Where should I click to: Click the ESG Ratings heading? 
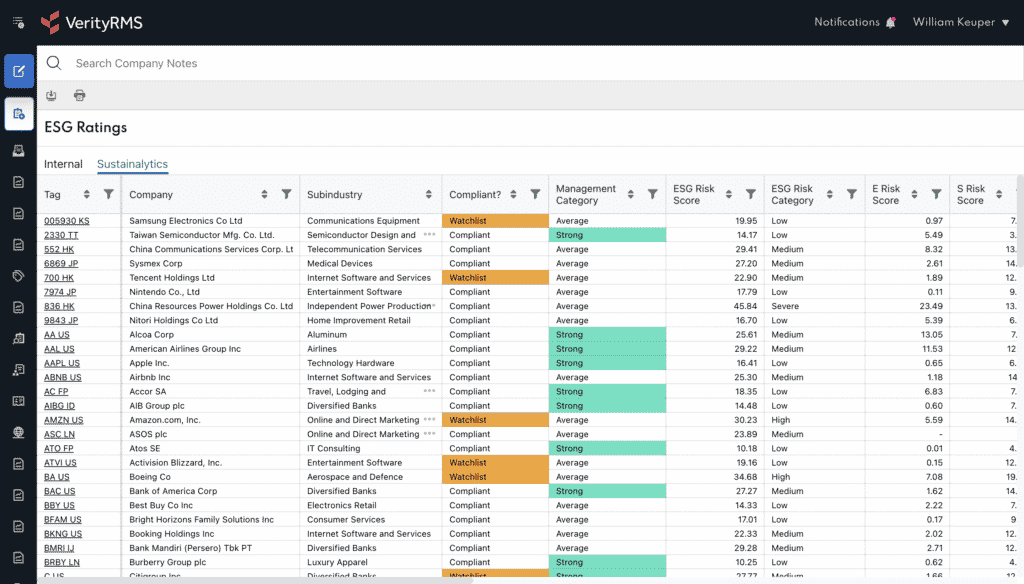[x=86, y=127]
